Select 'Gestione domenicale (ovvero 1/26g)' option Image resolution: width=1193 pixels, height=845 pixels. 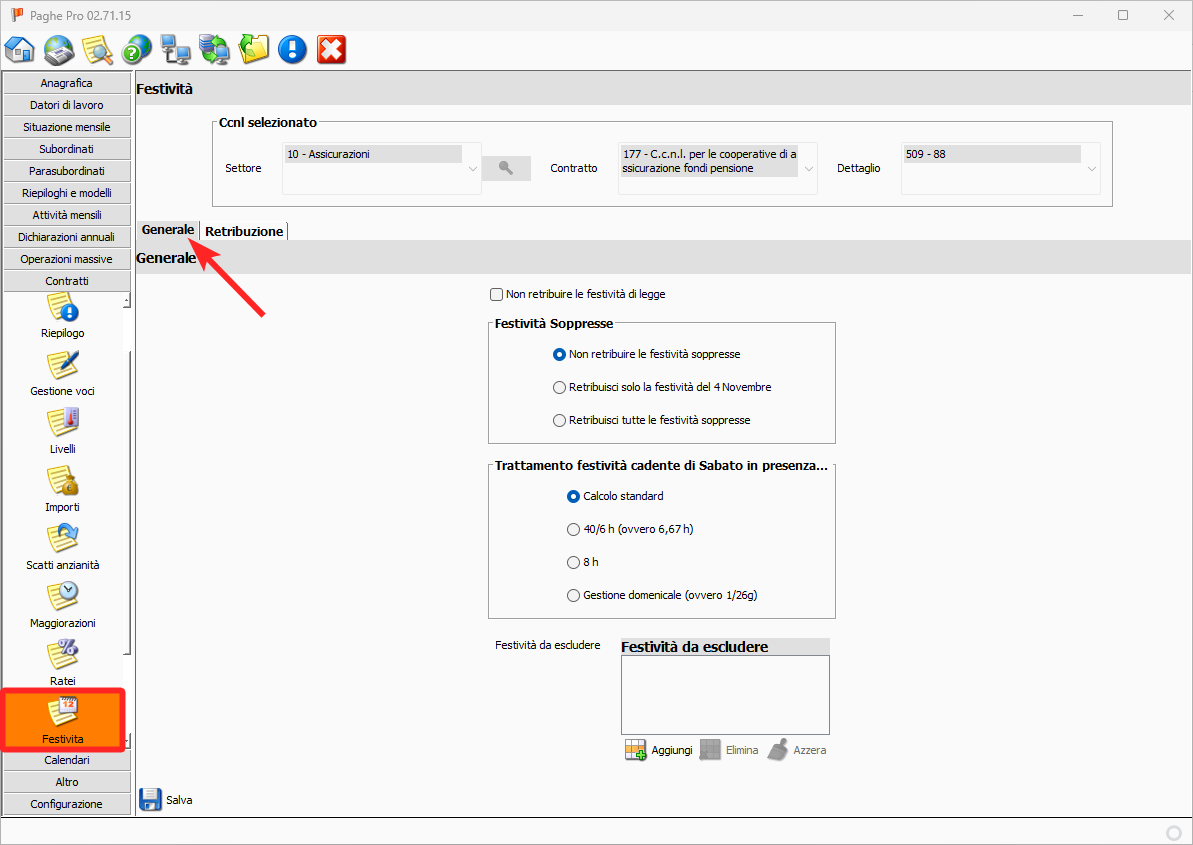(x=574, y=595)
